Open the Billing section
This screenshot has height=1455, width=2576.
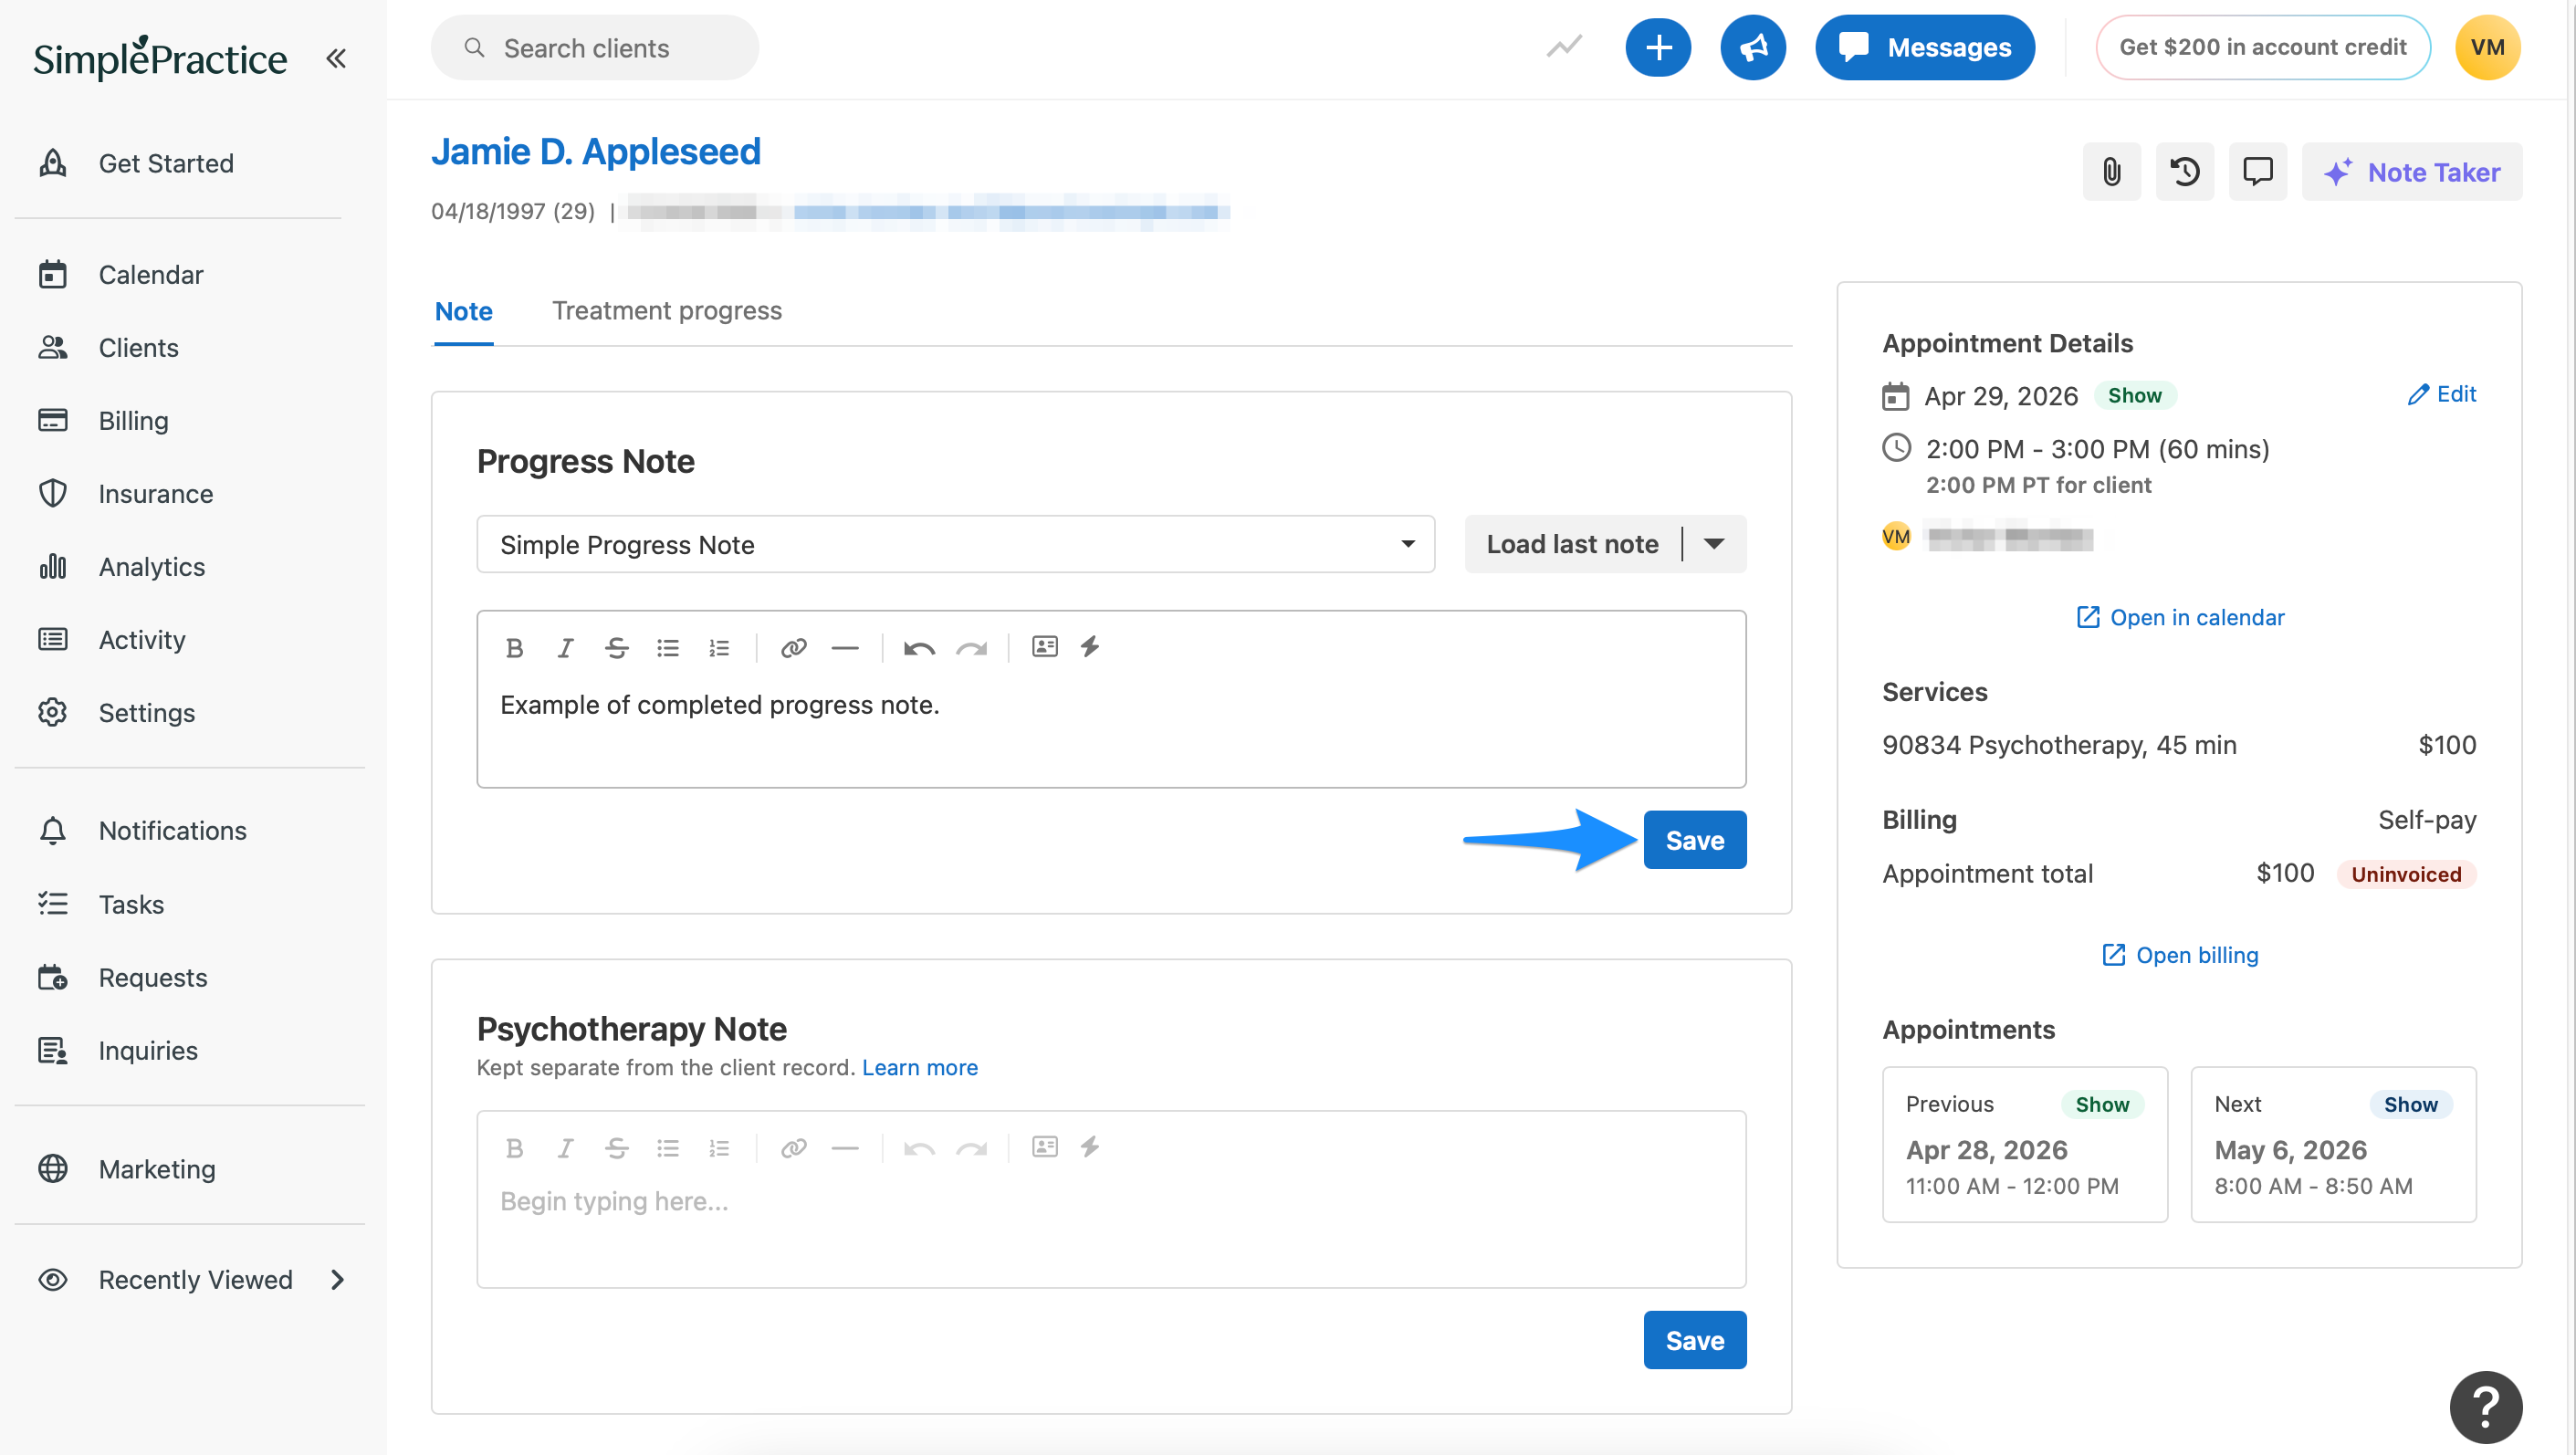[x=104, y=420]
